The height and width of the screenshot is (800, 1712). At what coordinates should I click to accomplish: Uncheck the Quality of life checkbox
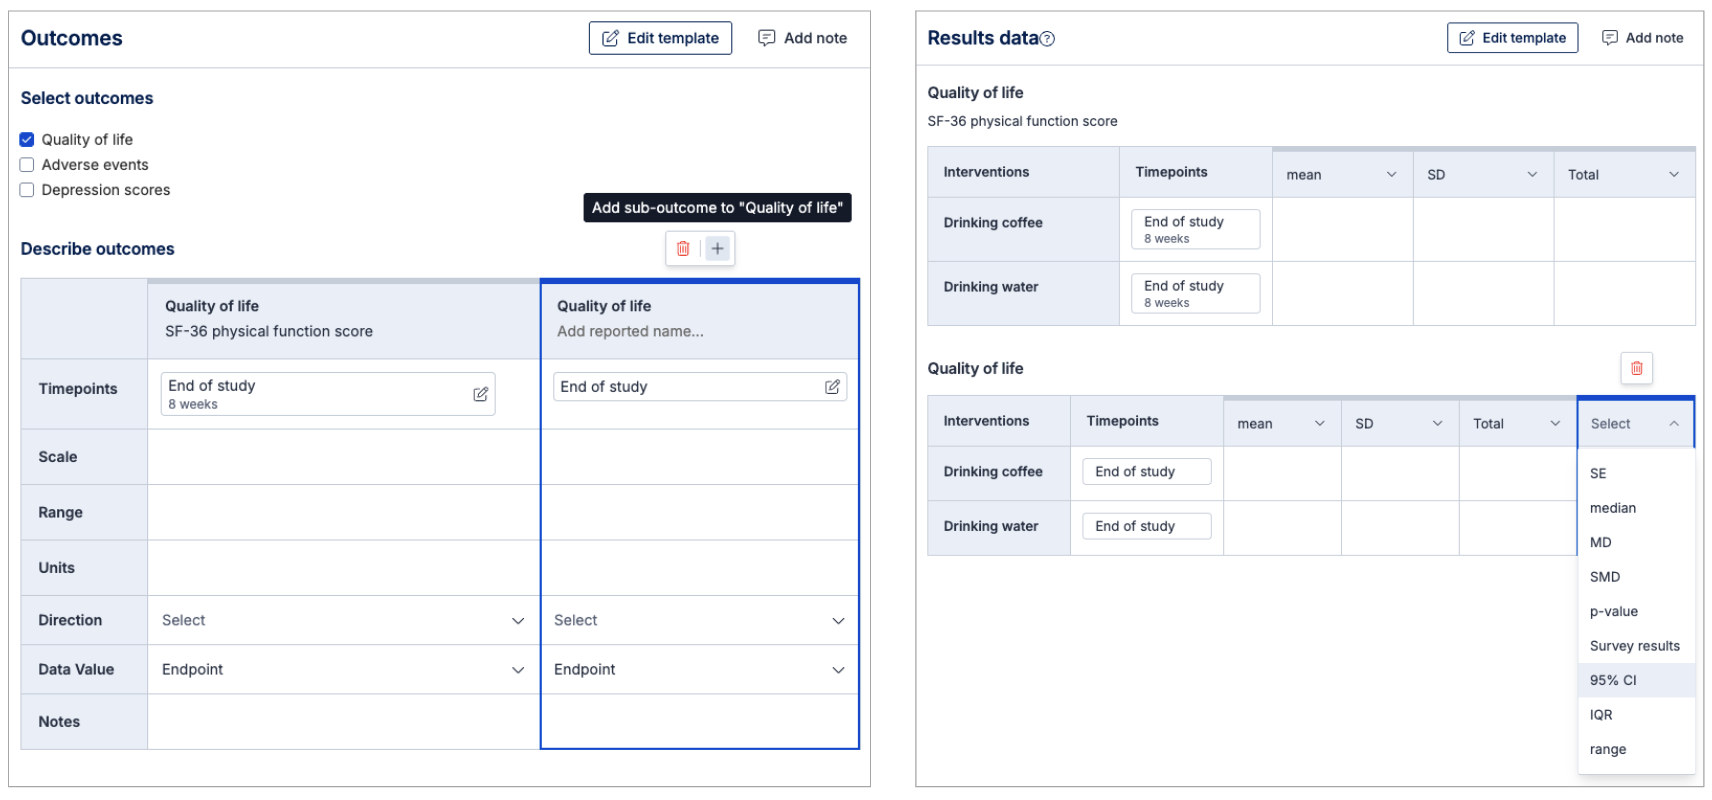pos(27,140)
